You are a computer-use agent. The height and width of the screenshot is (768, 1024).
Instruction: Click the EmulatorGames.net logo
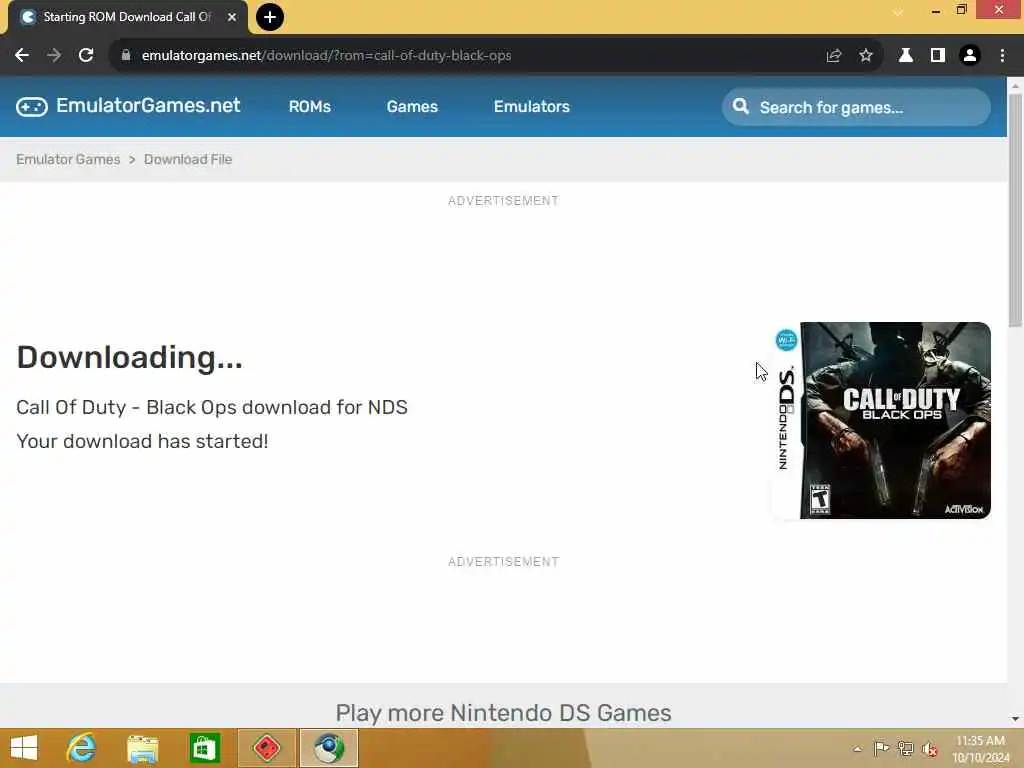coord(128,106)
